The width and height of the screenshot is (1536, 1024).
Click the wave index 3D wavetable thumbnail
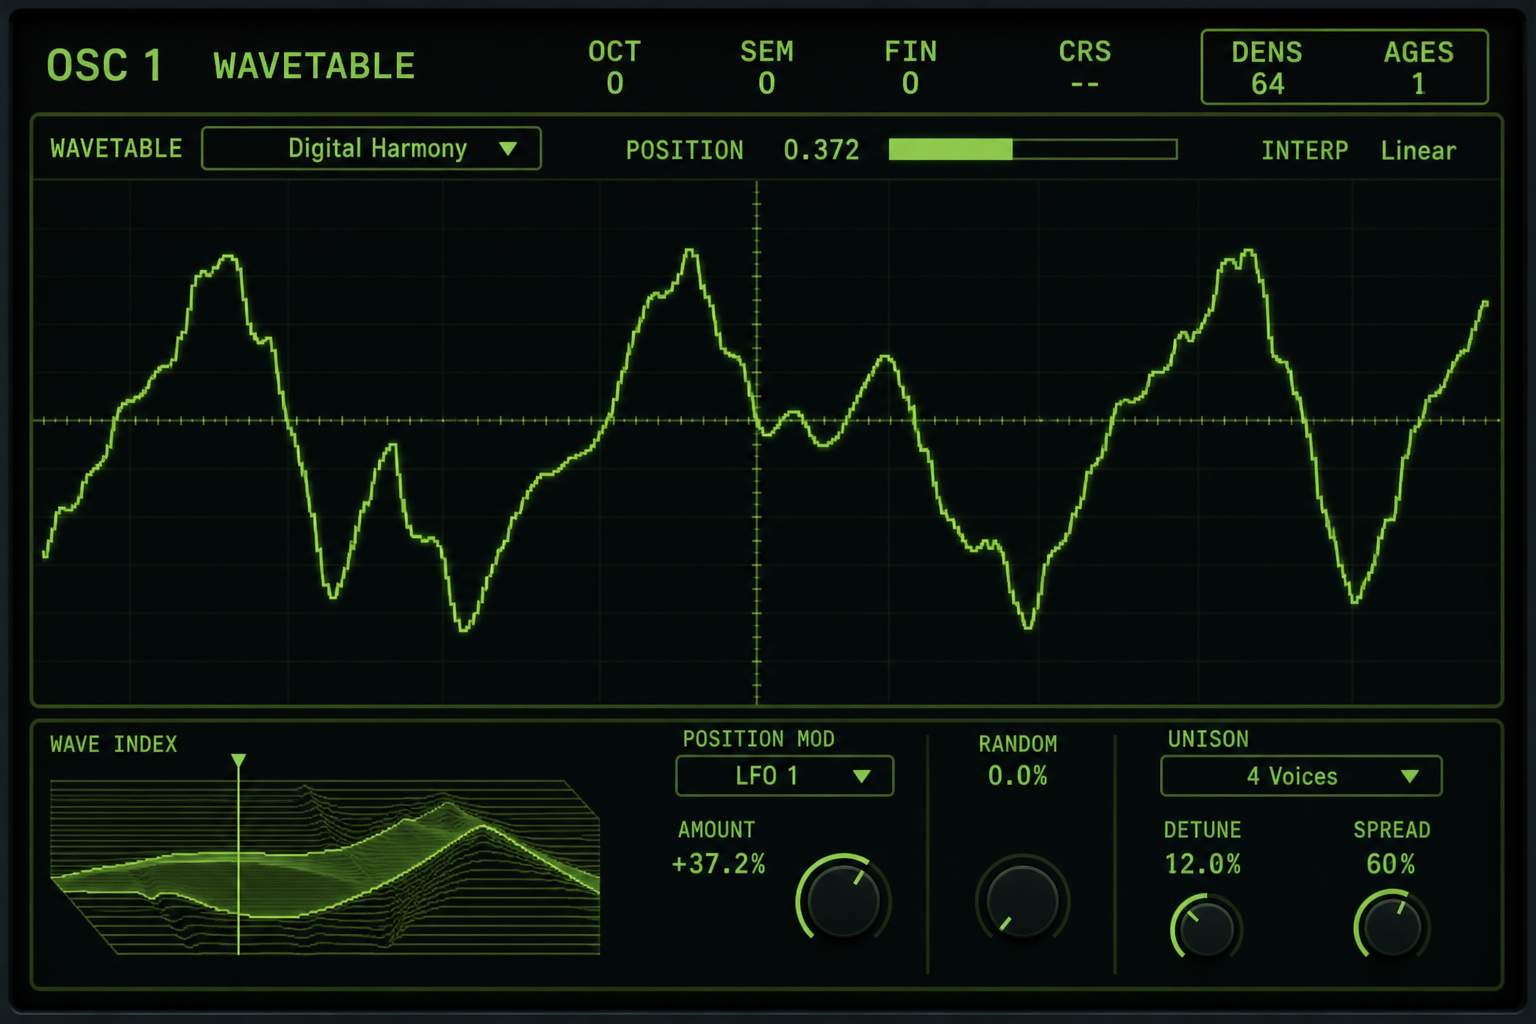(x=325, y=868)
